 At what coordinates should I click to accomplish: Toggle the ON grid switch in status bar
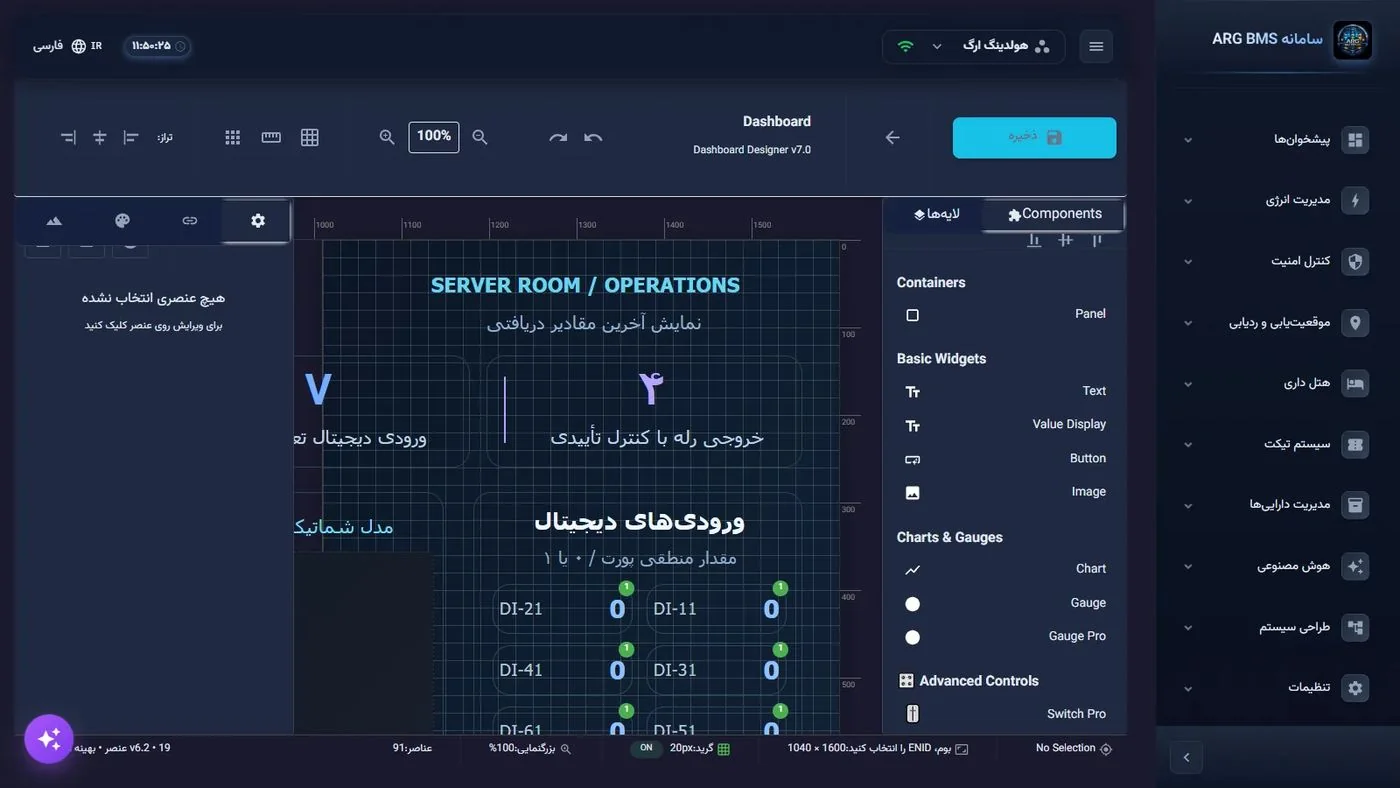[x=646, y=748]
